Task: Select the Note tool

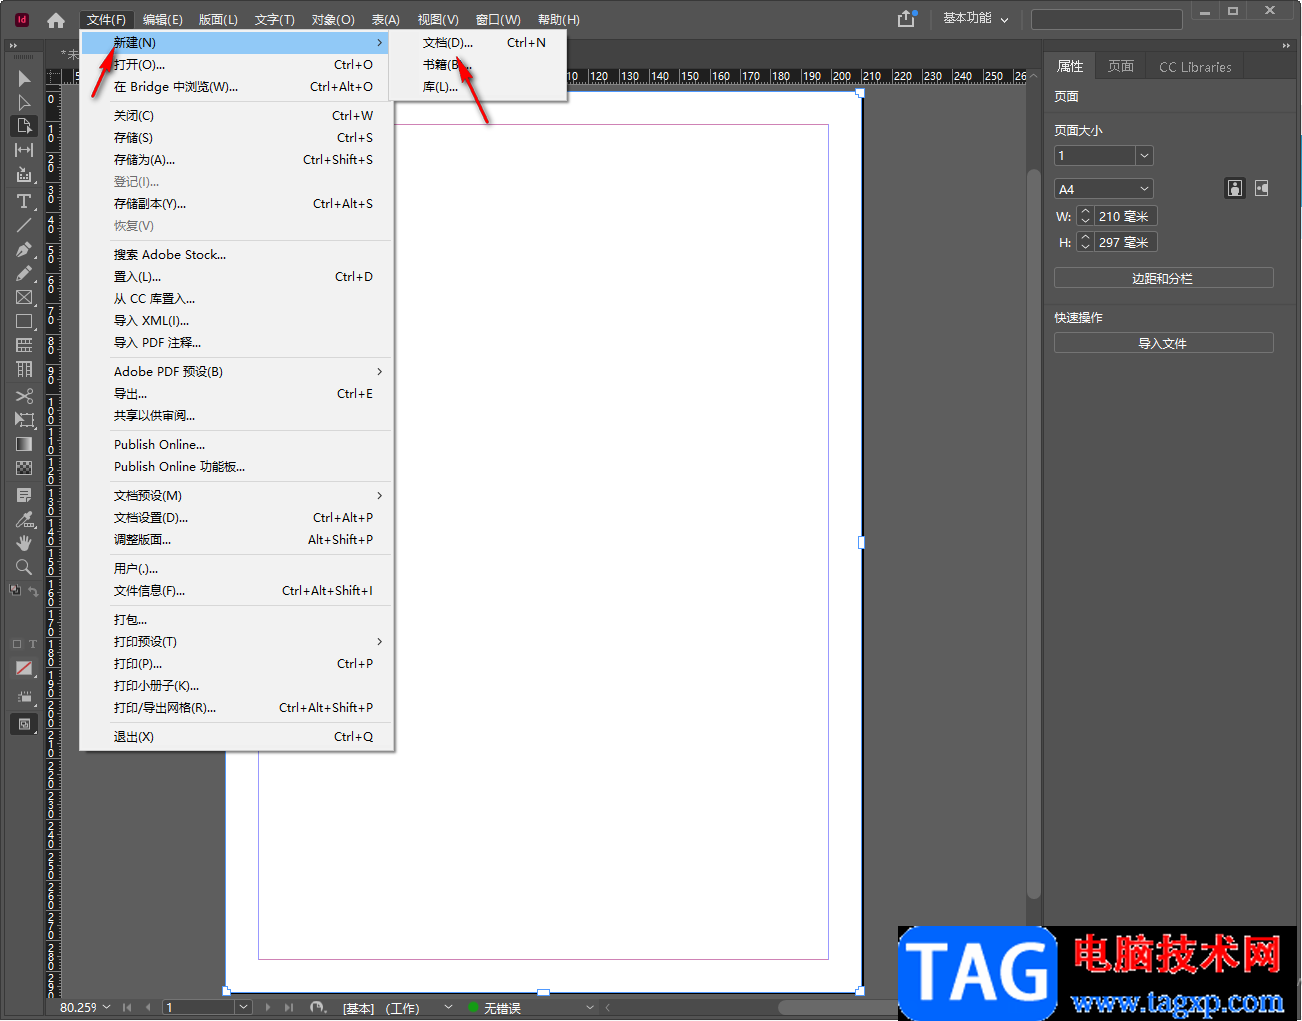Action: [24, 494]
